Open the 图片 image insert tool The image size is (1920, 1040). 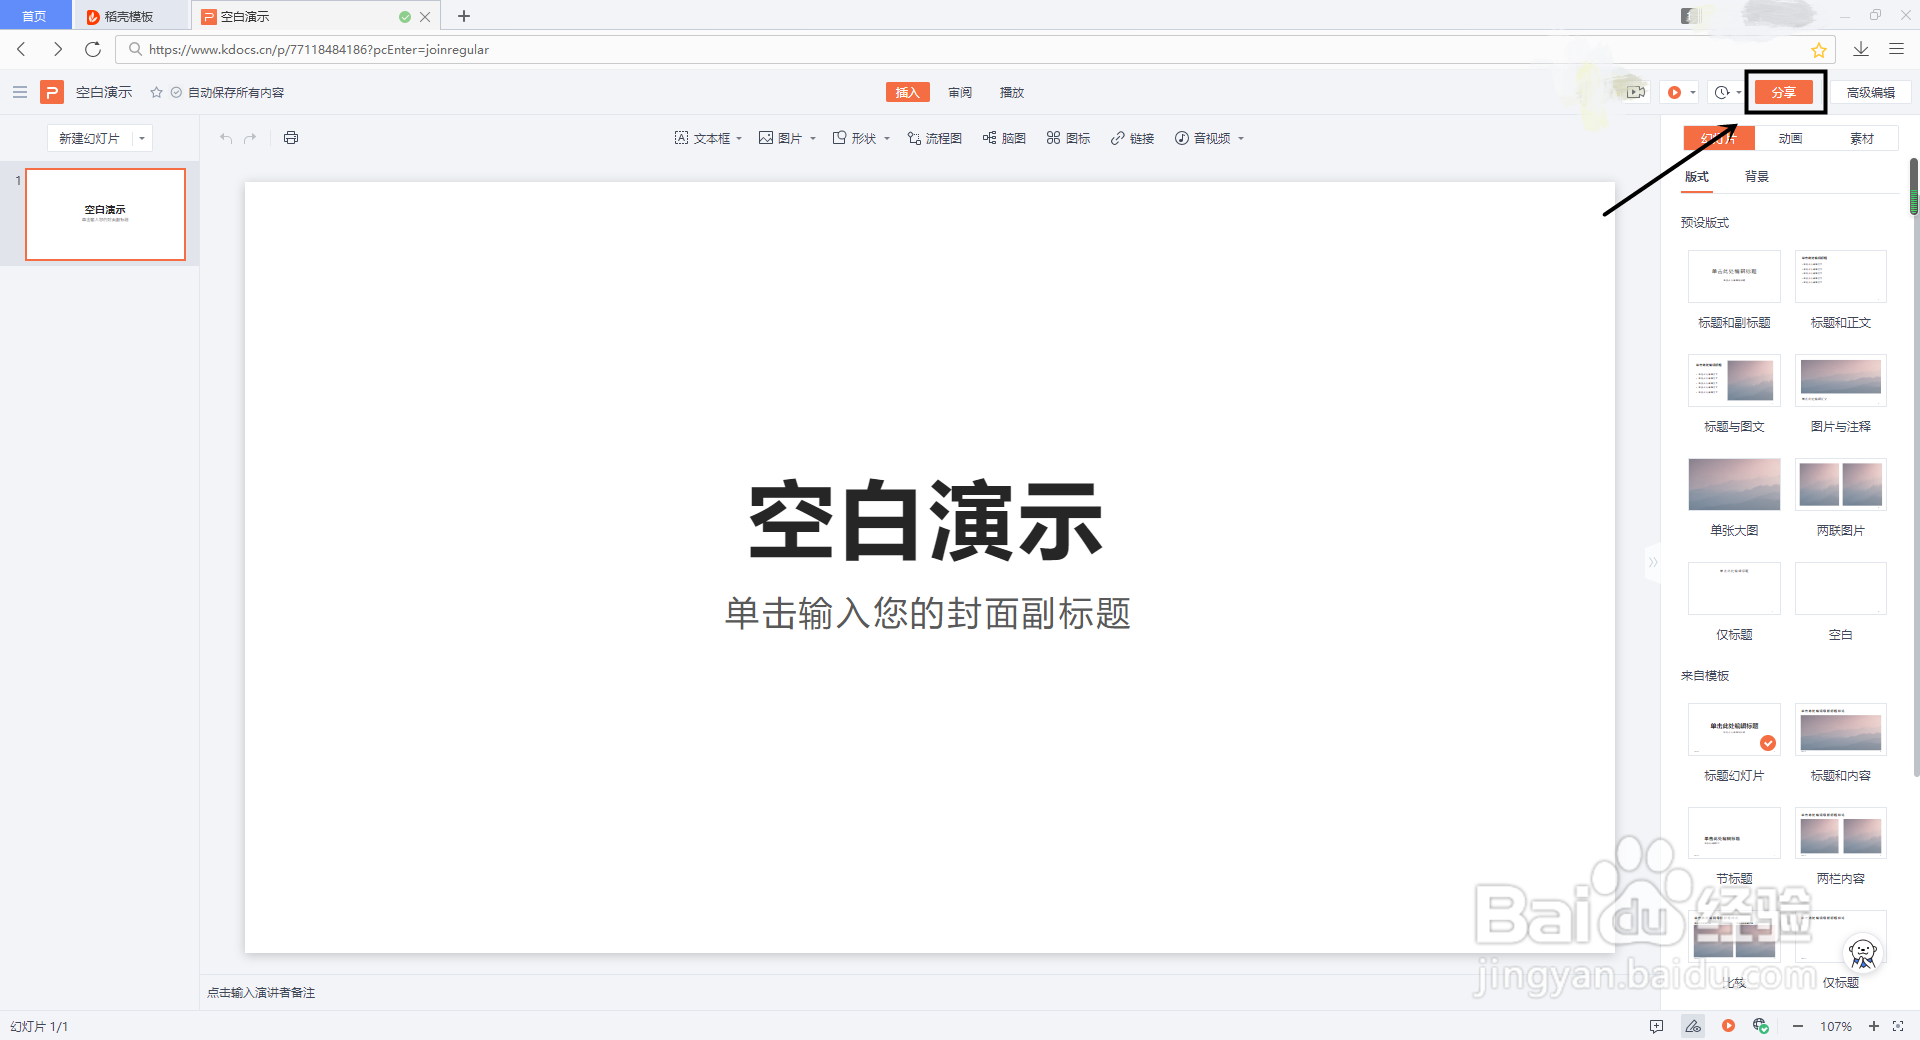(x=785, y=138)
